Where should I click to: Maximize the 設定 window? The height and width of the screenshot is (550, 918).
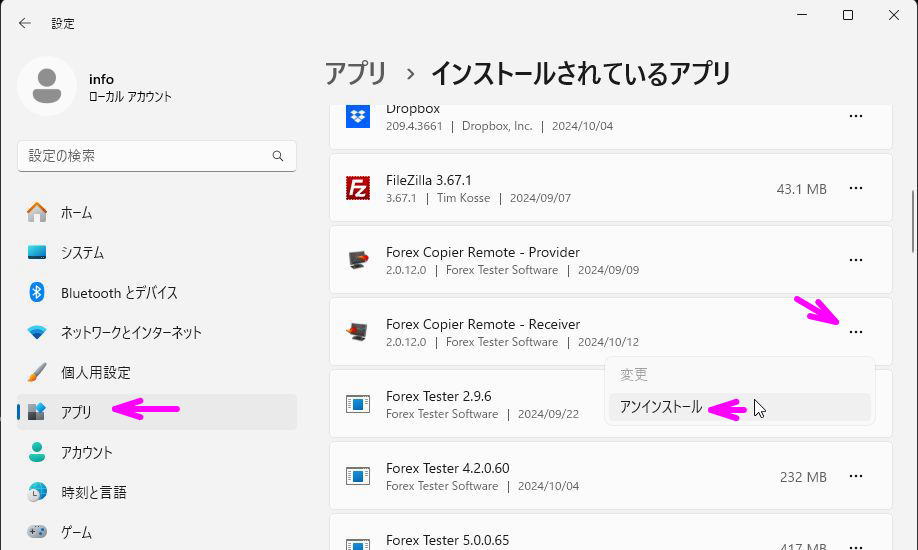(x=848, y=15)
